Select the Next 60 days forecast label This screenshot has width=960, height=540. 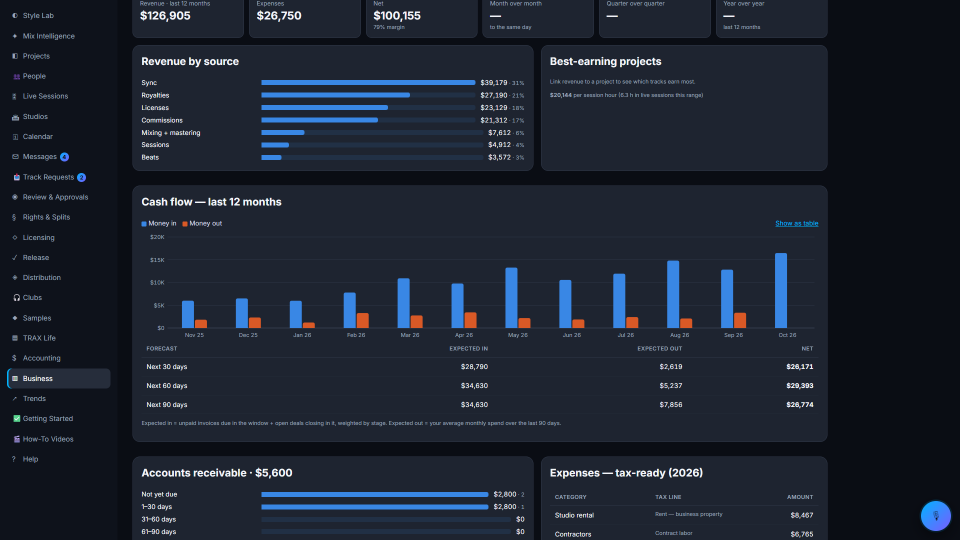coord(167,386)
